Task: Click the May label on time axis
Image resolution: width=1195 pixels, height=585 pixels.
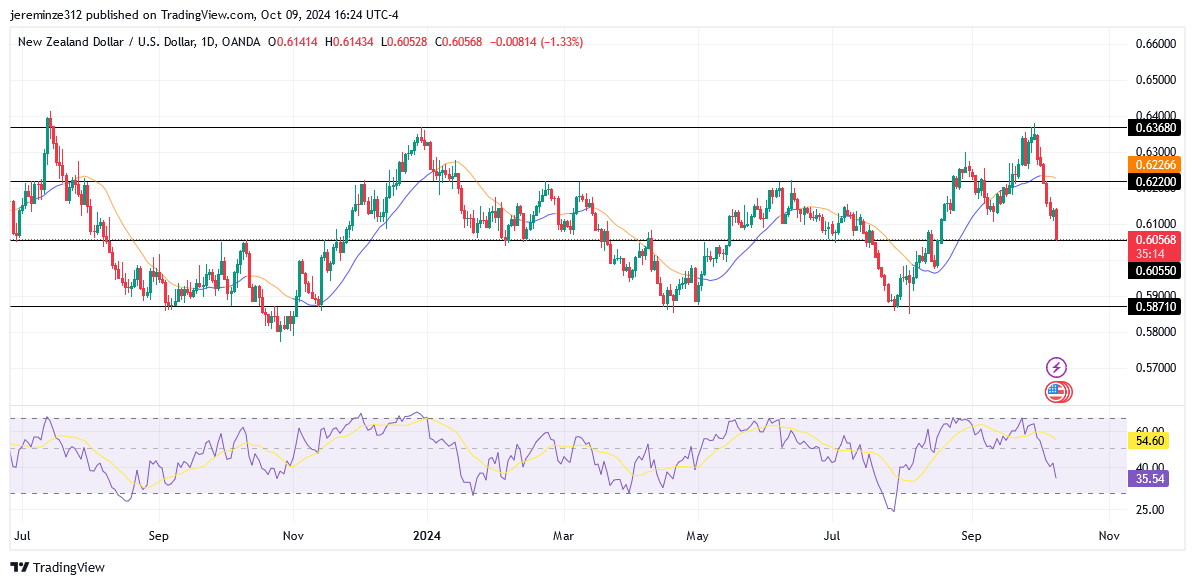Action: [697, 536]
